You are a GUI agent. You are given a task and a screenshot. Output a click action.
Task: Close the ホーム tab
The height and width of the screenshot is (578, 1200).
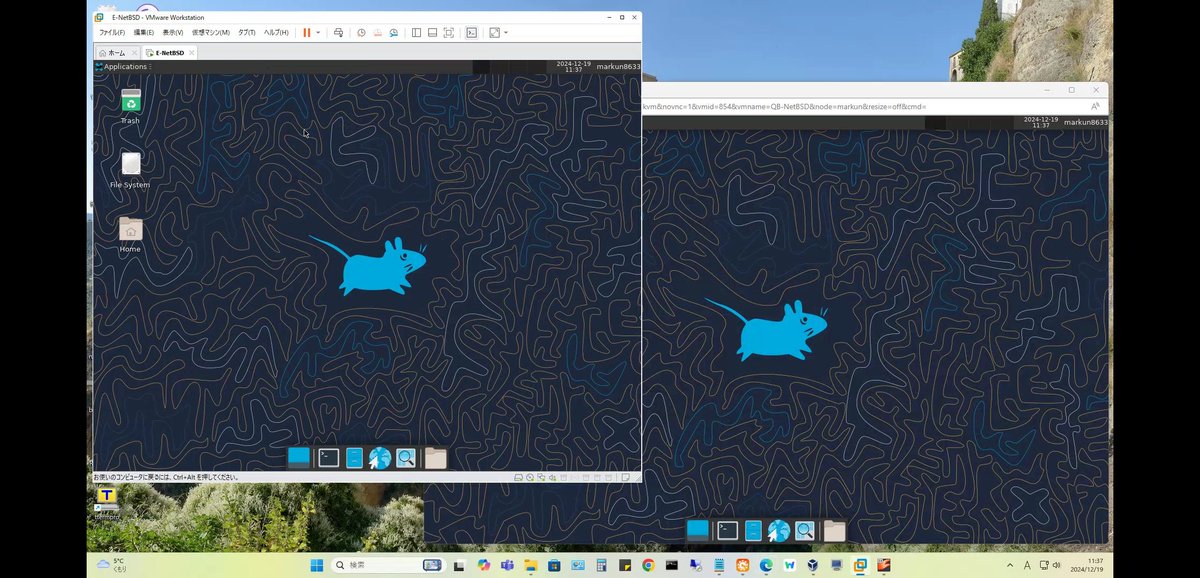coord(134,52)
